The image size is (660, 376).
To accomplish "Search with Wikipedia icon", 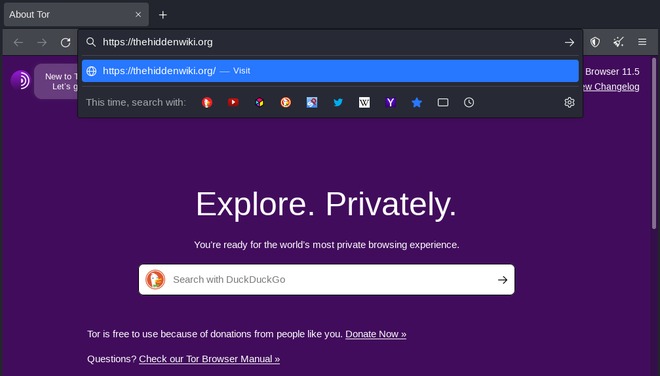I will pyautogui.click(x=365, y=102).
